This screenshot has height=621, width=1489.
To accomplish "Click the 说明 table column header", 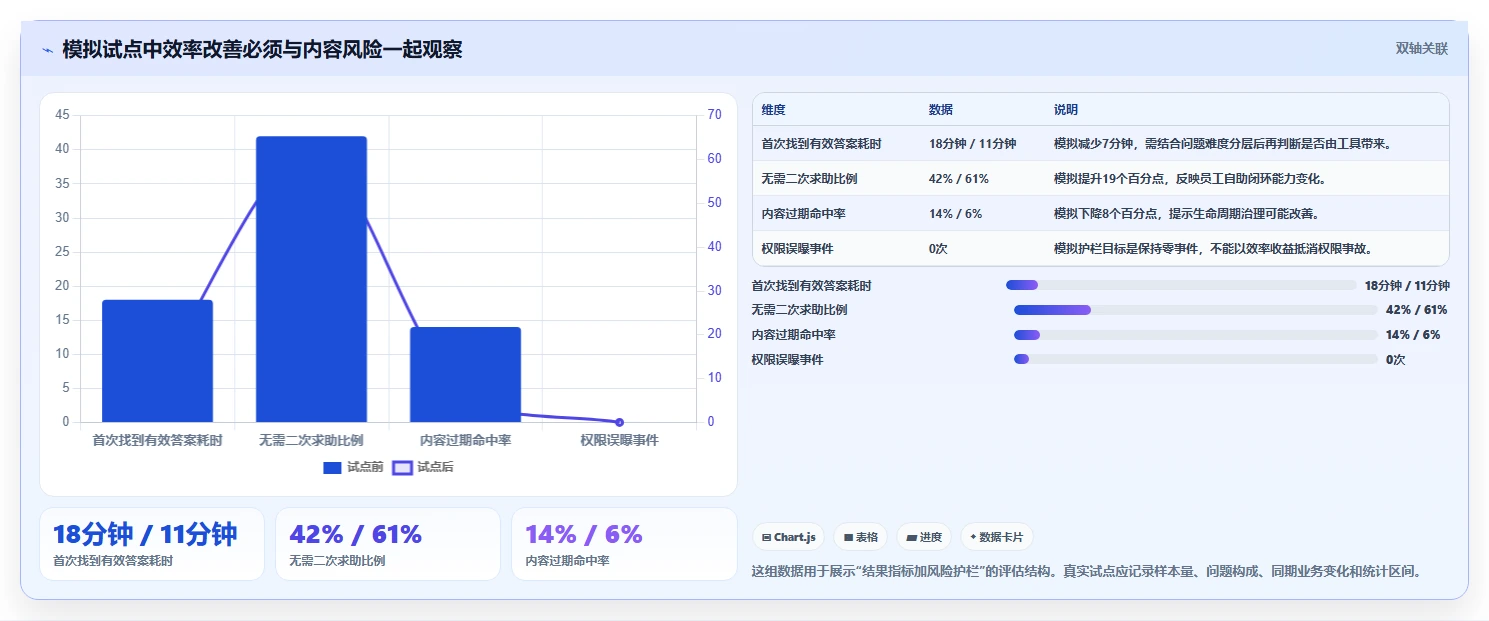I will coord(1066,110).
